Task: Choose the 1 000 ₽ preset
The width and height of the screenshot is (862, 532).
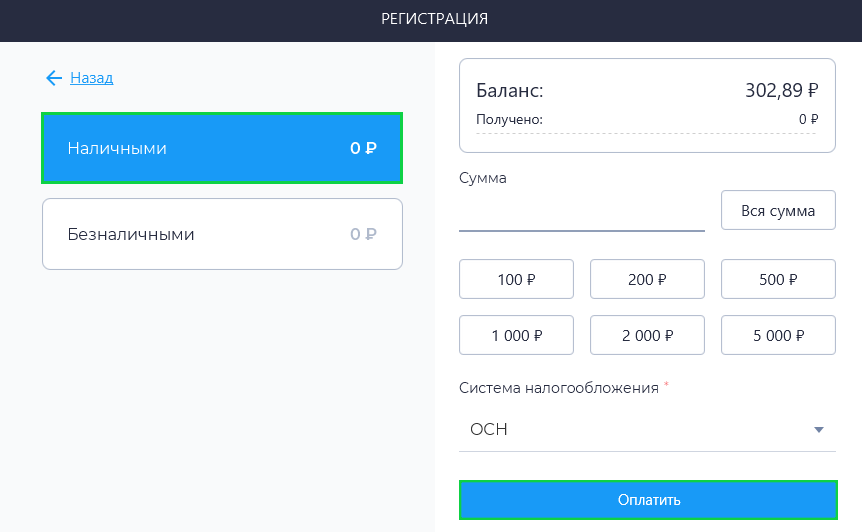Action: (516, 335)
